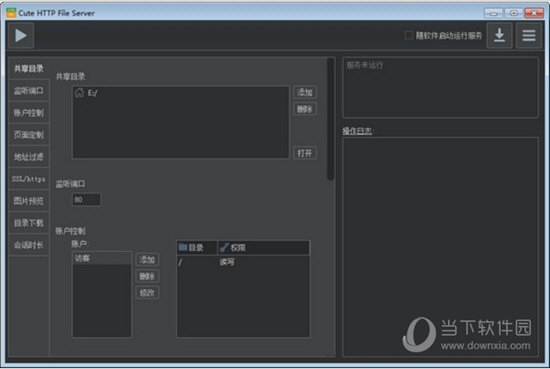Maximize the Cute HTTP File Server window
The width and height of the screenshot is (550, 369).
pos(514,13)
